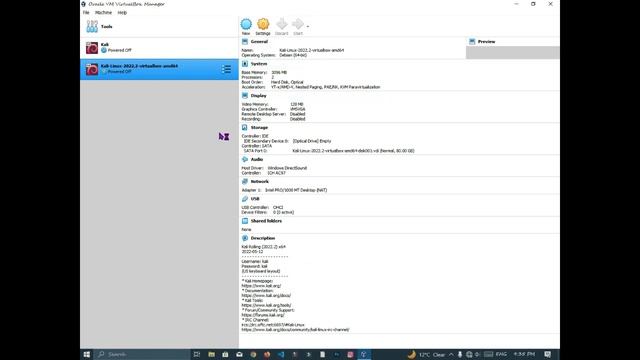Viewport: 640px width, 360px height.
Task: Click the kali.org/tools/ URL text
Action: coord(266,305)
